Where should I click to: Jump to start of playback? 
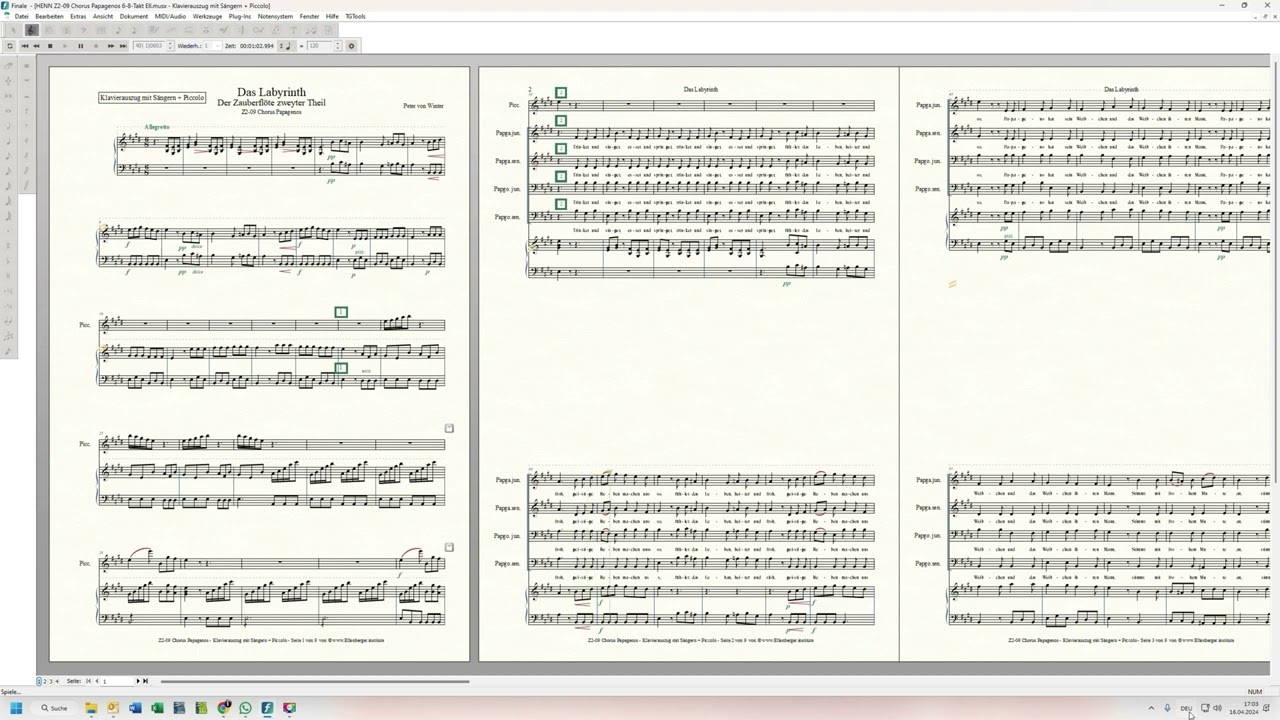pos(25,46)
